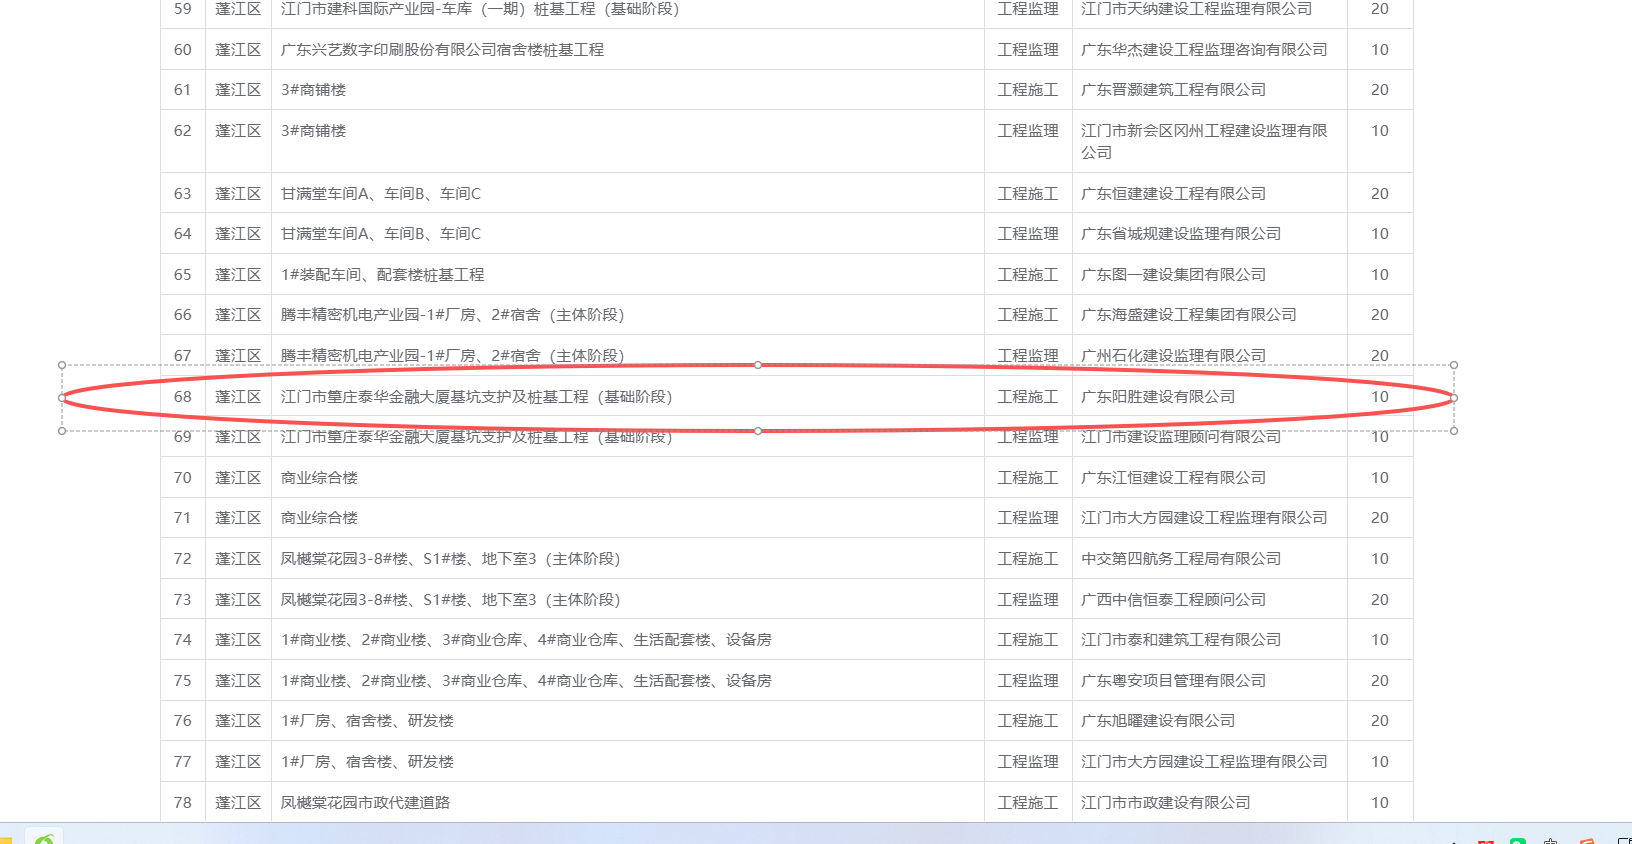The height and width of the screenshot is (844, 1632).
Task: Select 广西中信恒泰工程顾问公司 cell
Action: (x=1173, y=600)
